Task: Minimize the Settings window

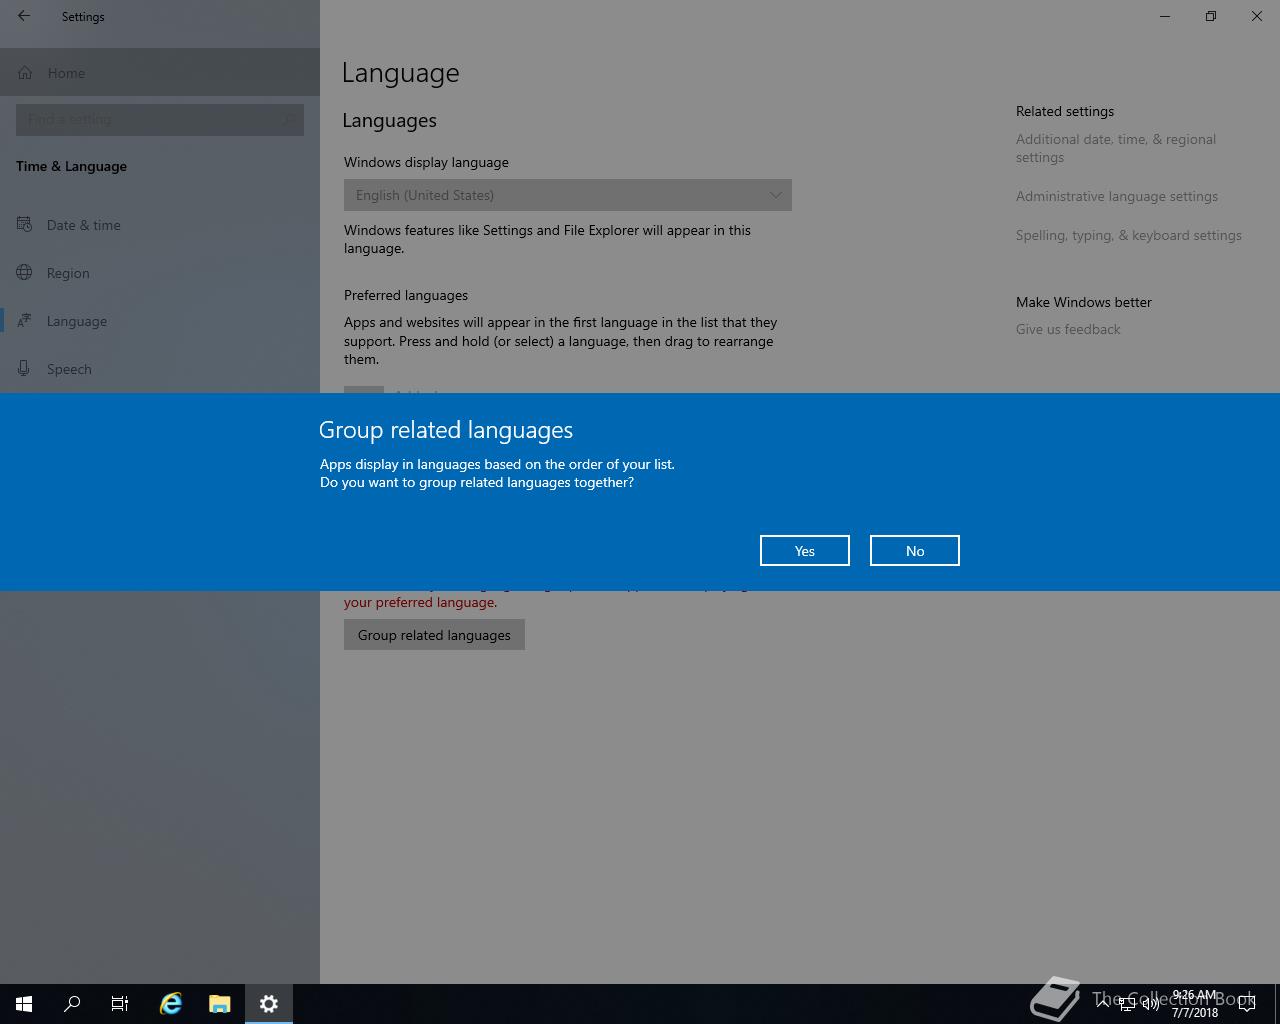Action: (x=1165, y=16)
